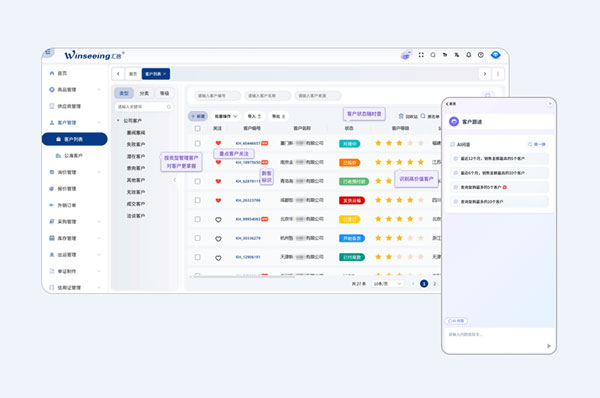Open the 10条/页 page size dropdown

pyautogui.click(x=388, y=284)
